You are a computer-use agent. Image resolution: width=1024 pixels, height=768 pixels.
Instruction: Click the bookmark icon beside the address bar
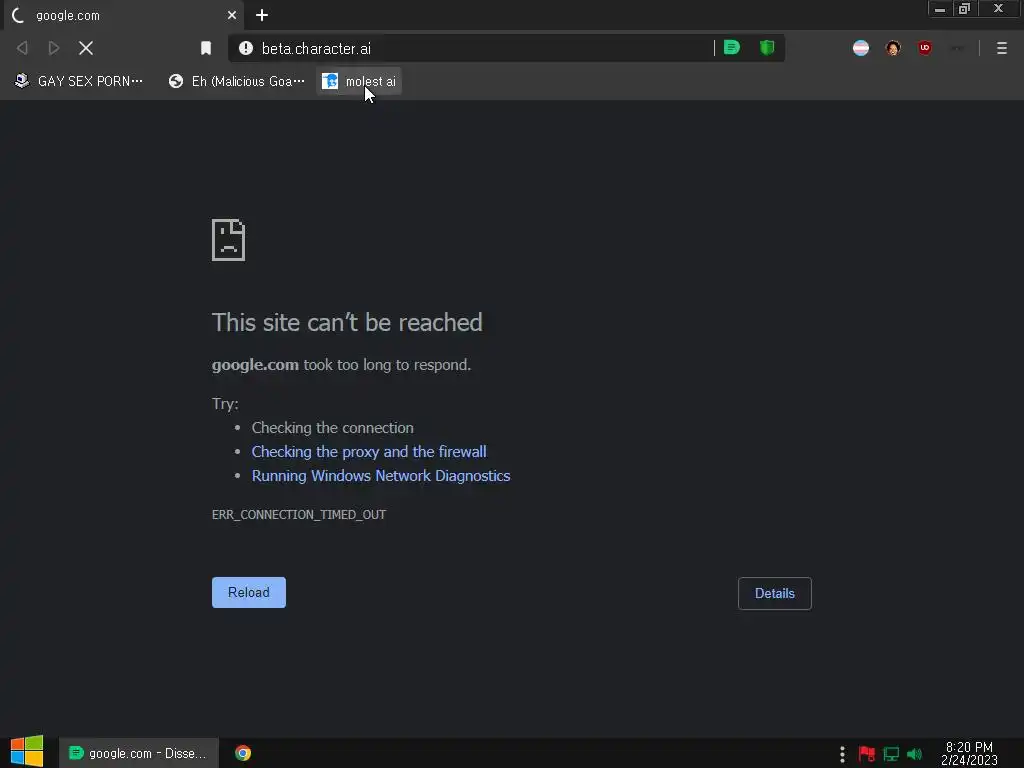pos(206,48)
